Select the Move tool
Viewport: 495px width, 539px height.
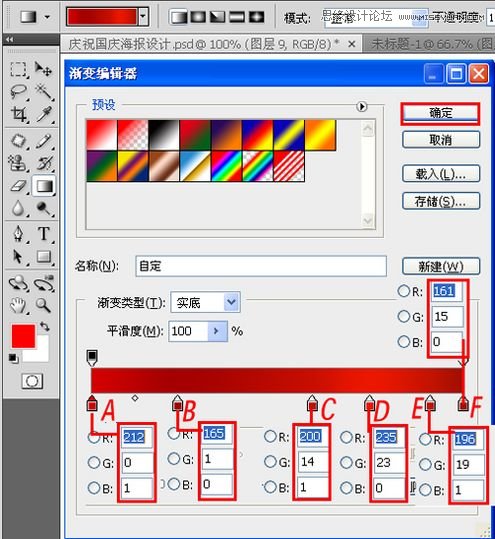tap(43, 69)
